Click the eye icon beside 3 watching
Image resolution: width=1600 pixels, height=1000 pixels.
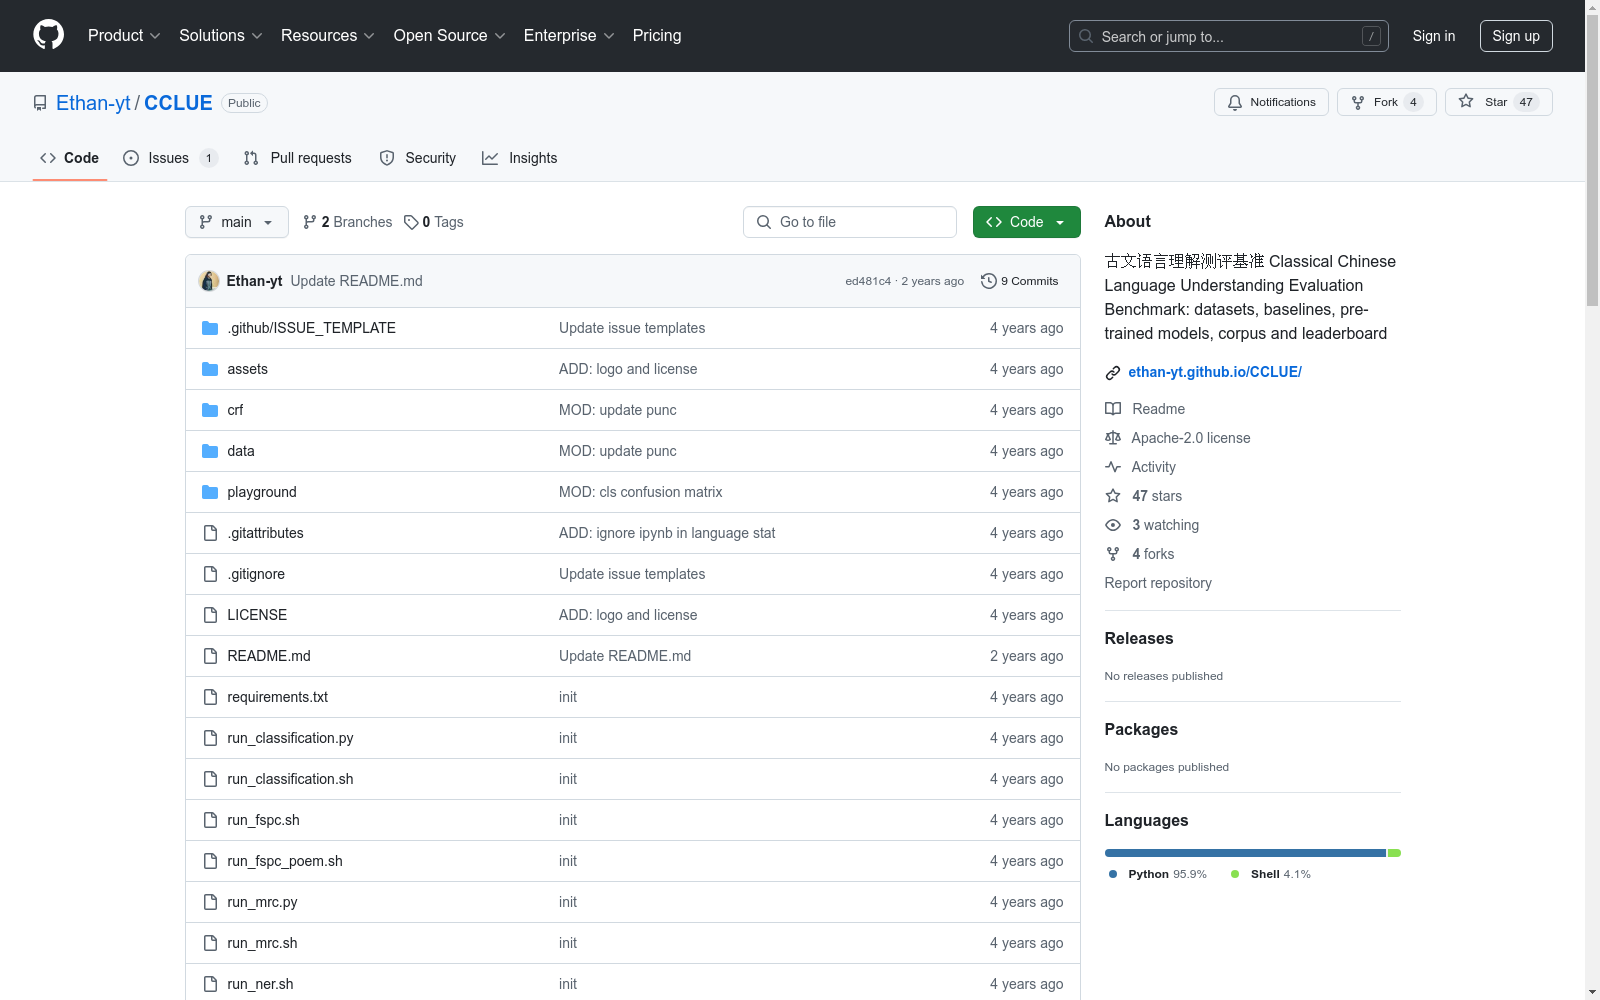pos(1113,525)
